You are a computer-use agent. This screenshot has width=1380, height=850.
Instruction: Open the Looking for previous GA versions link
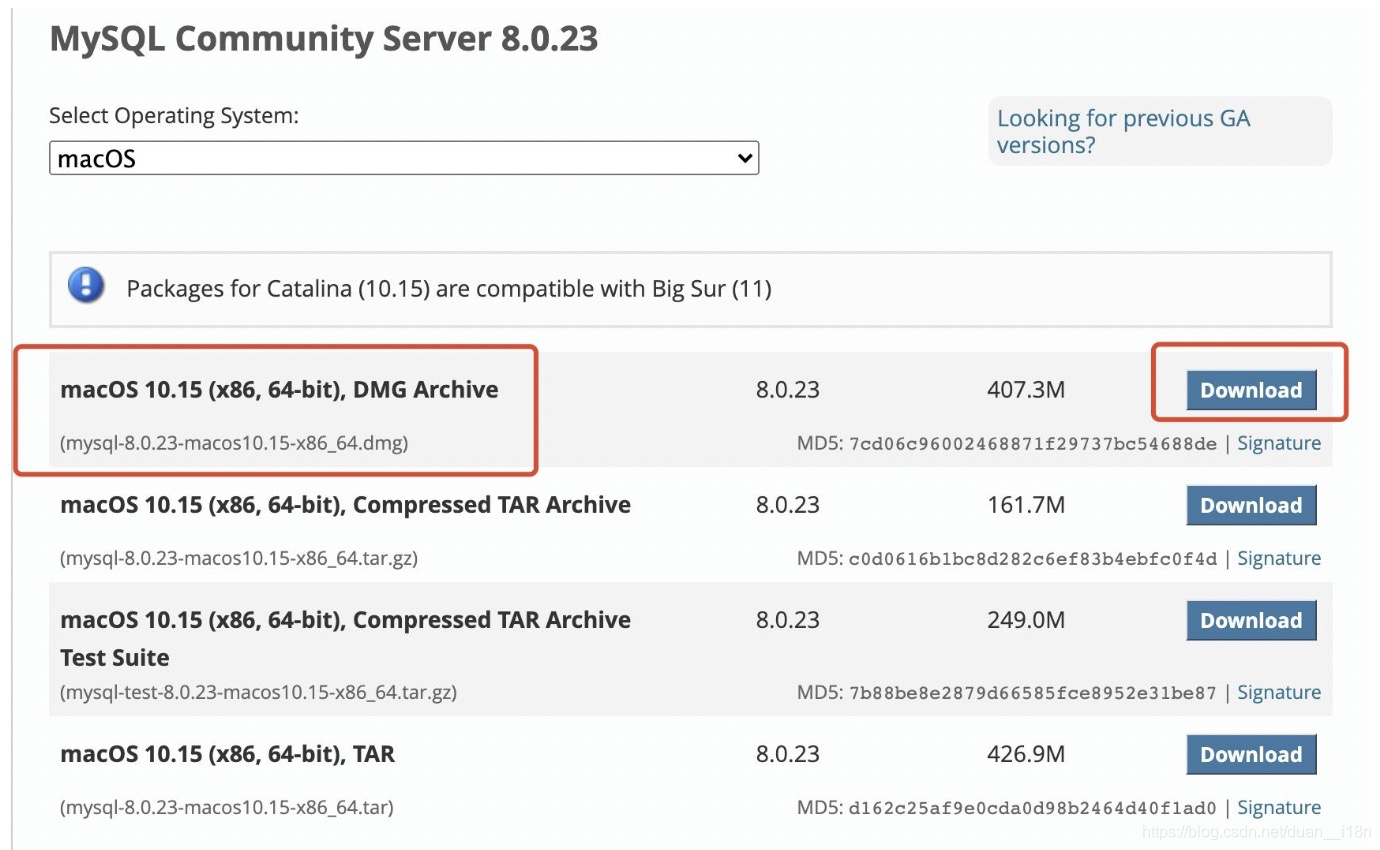(1122, 131)
